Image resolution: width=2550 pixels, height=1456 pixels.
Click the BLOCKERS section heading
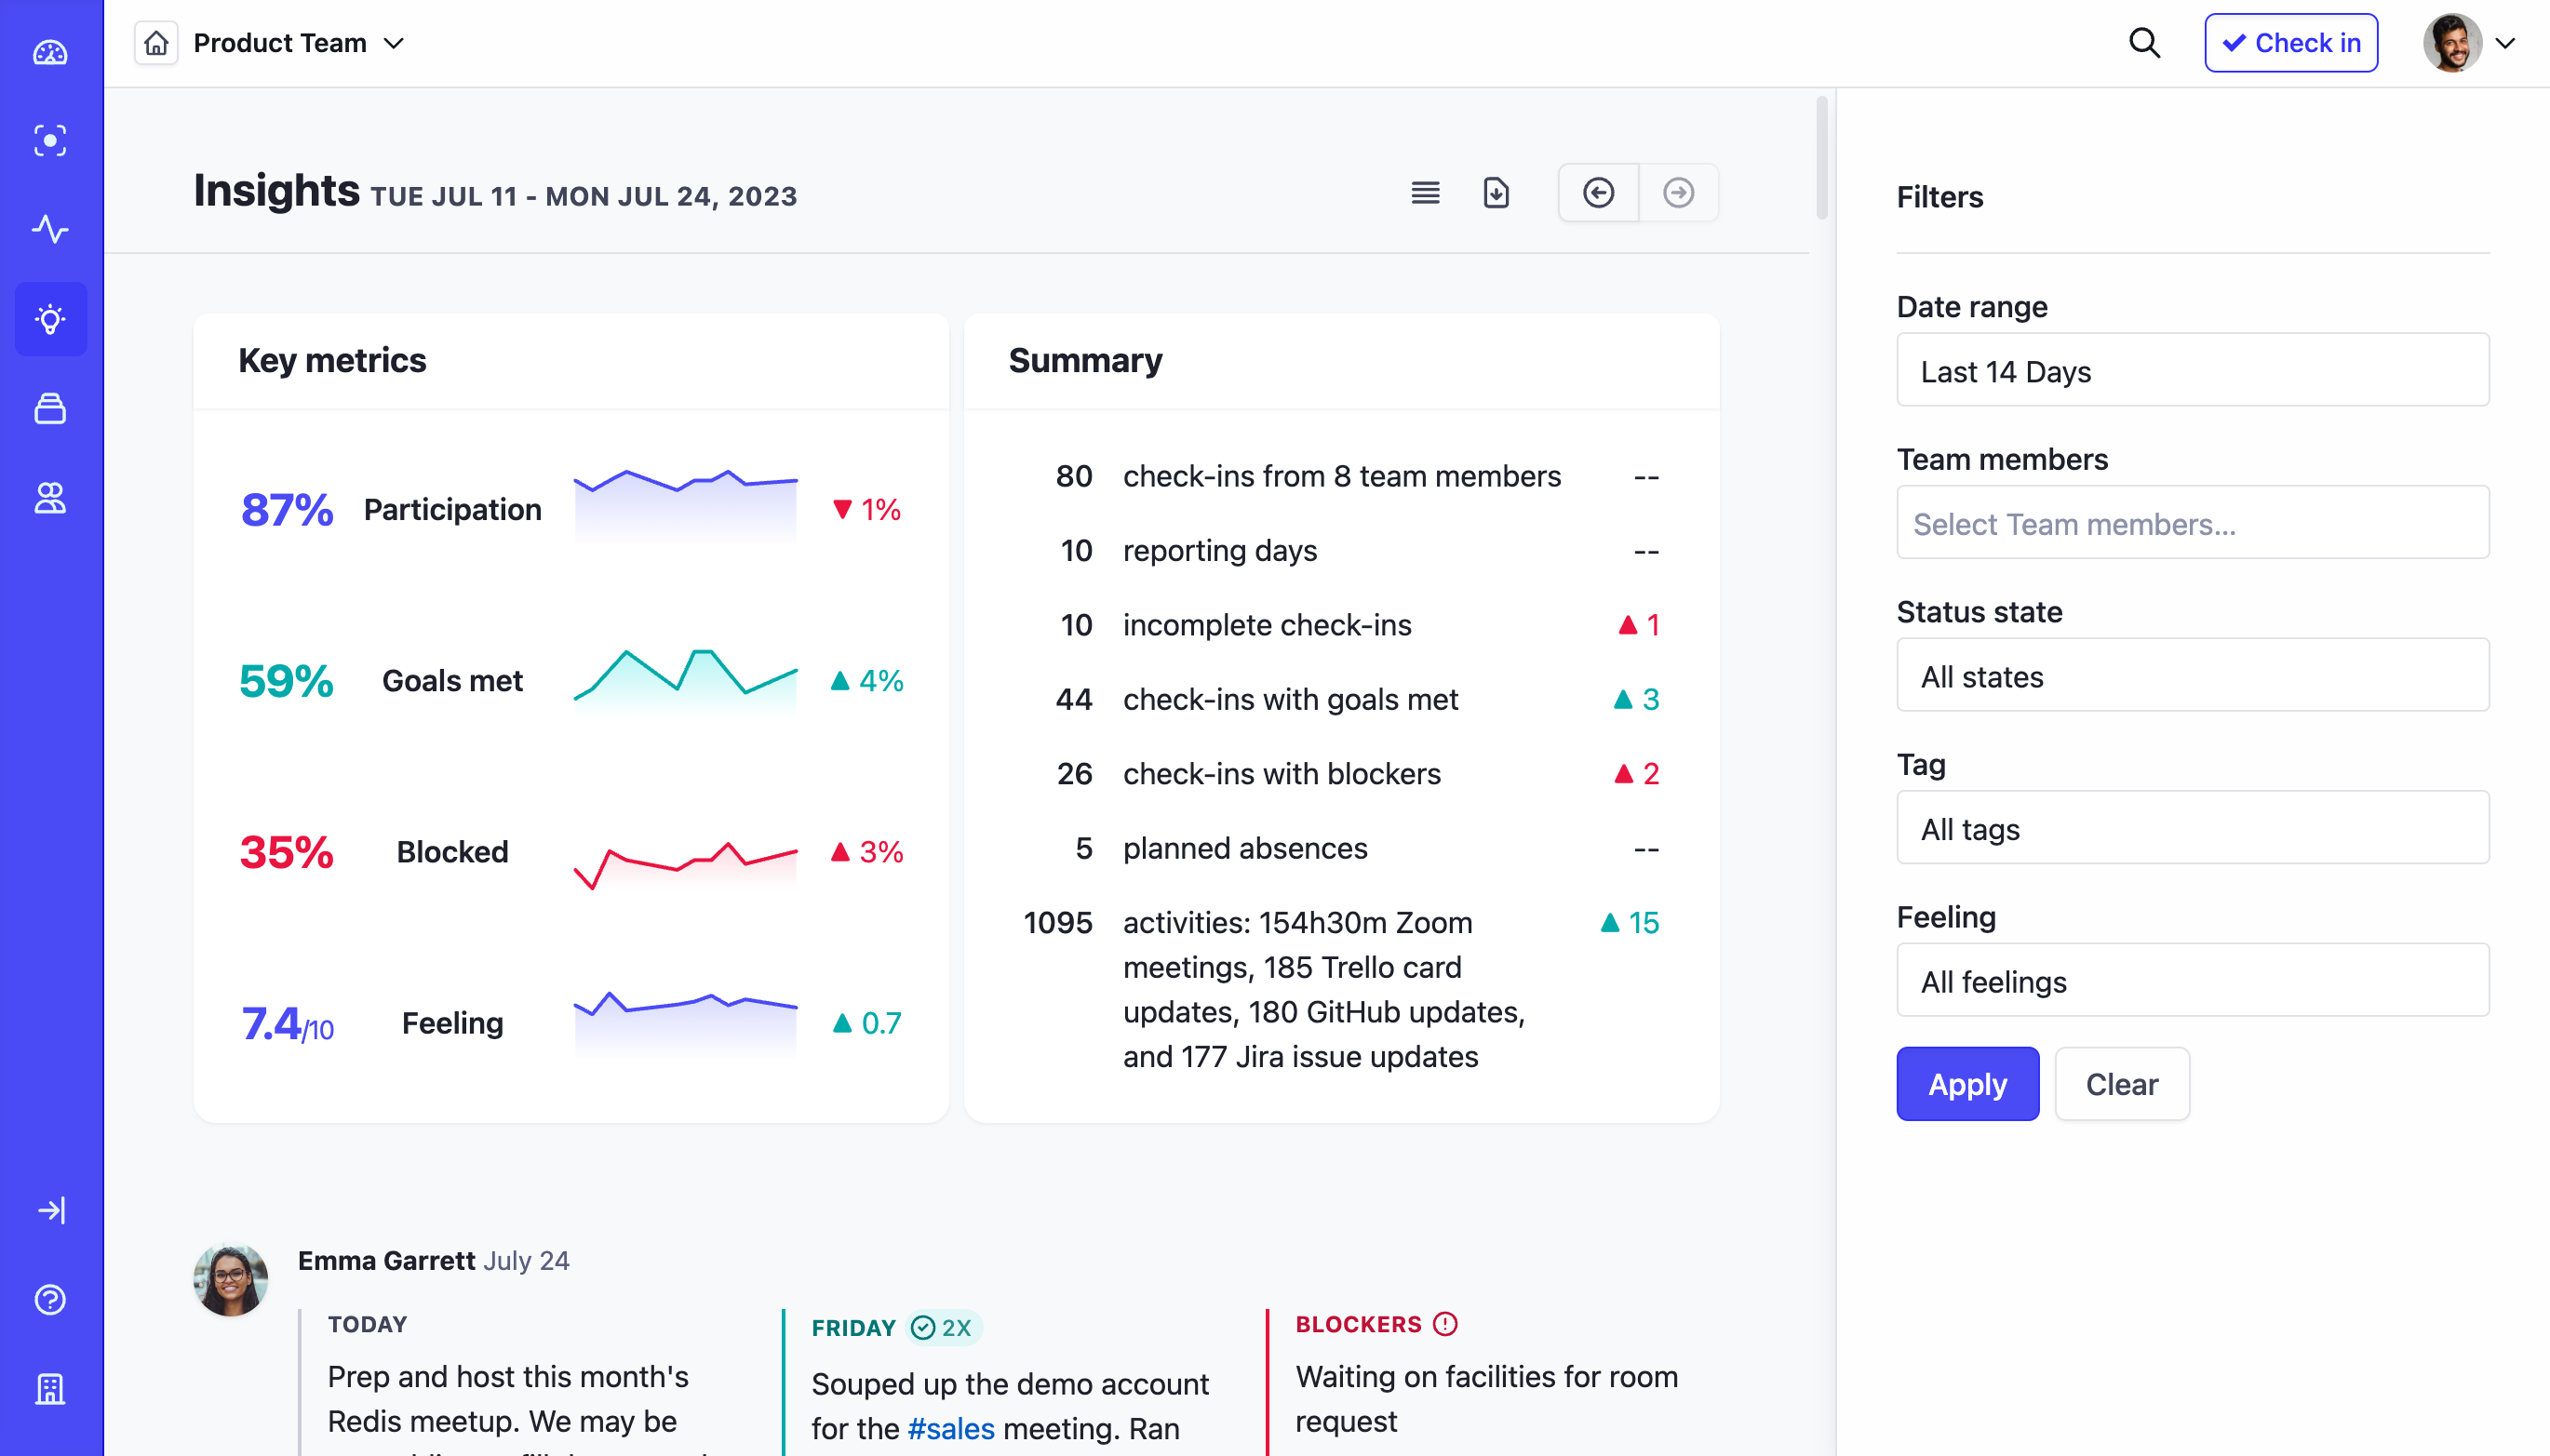(1358, 1324)
